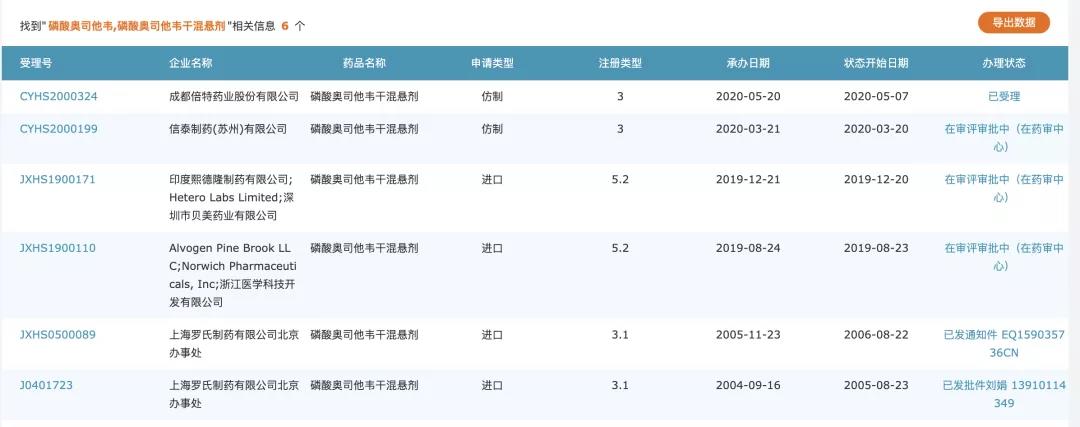
Task: Click the 受理号 column header
Action: point(36,63)
